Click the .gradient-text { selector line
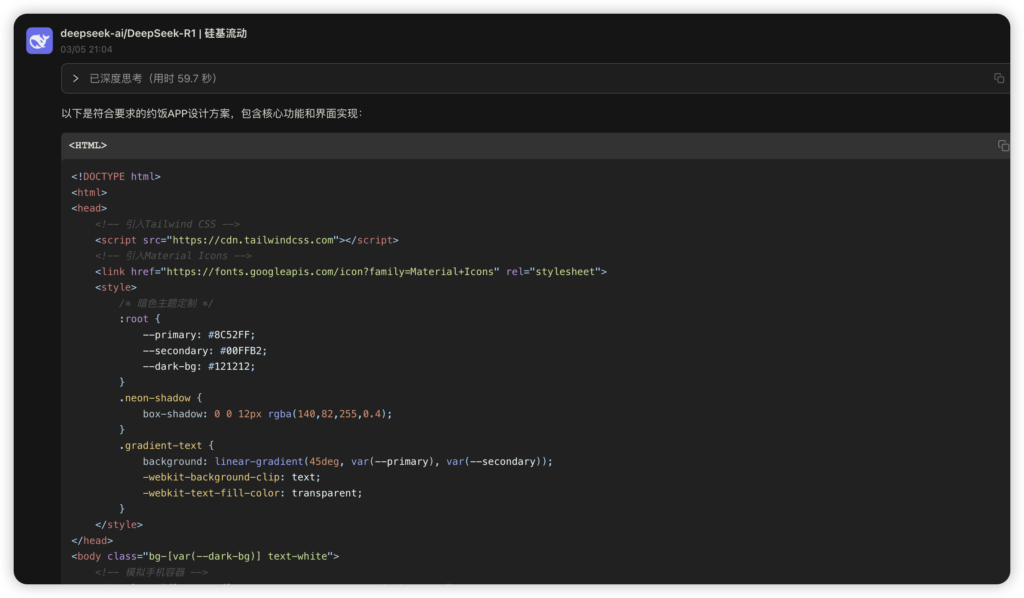Screen dimensions: 1024x598 coord(167,446)
